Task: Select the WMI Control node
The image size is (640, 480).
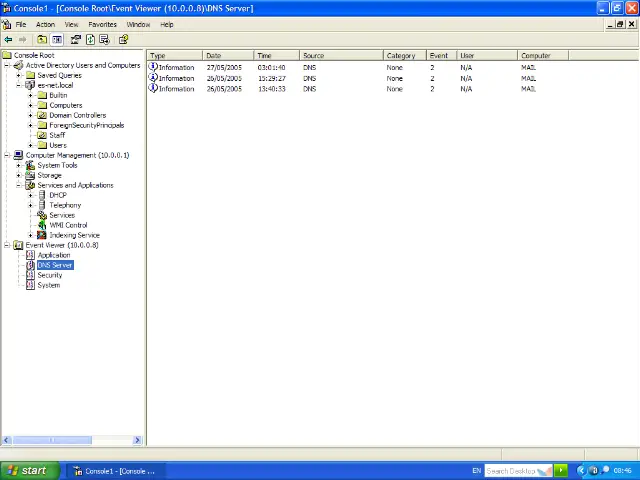Action: point(68,225)
